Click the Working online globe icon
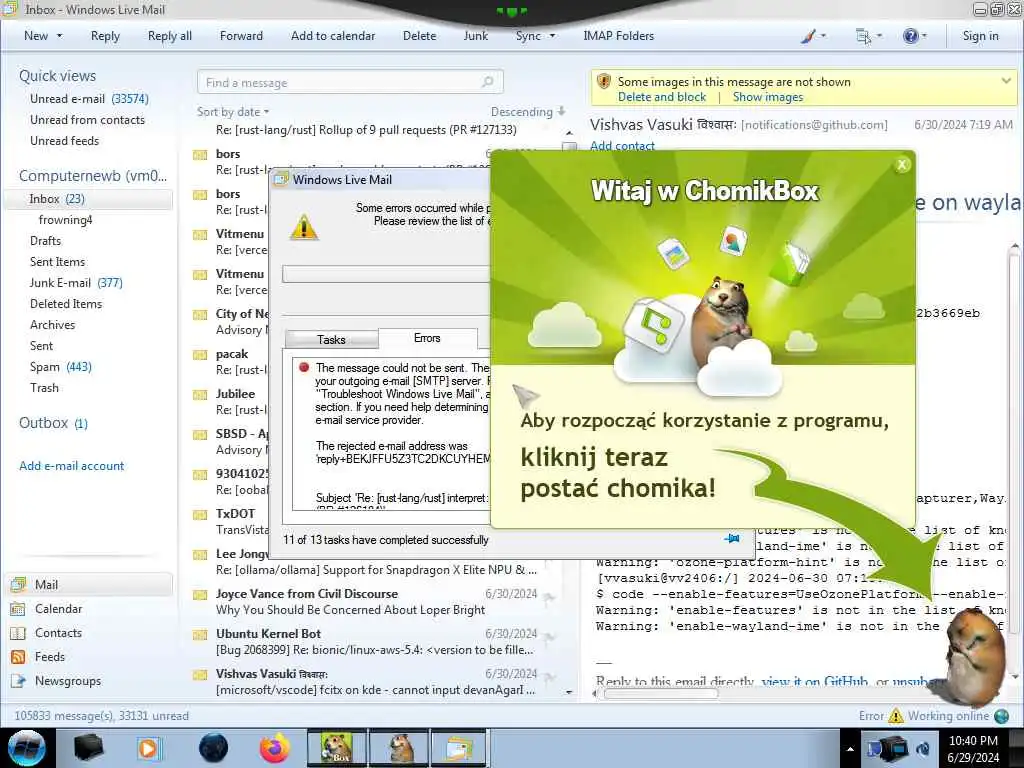This screenshot has width=1024, height=768. click(x=1001, y=716)
